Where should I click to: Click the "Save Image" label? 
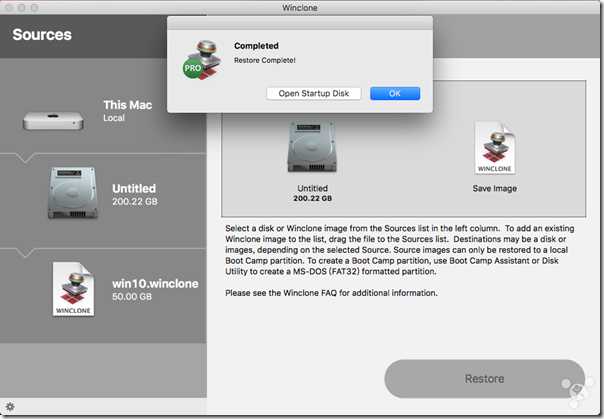495,188
